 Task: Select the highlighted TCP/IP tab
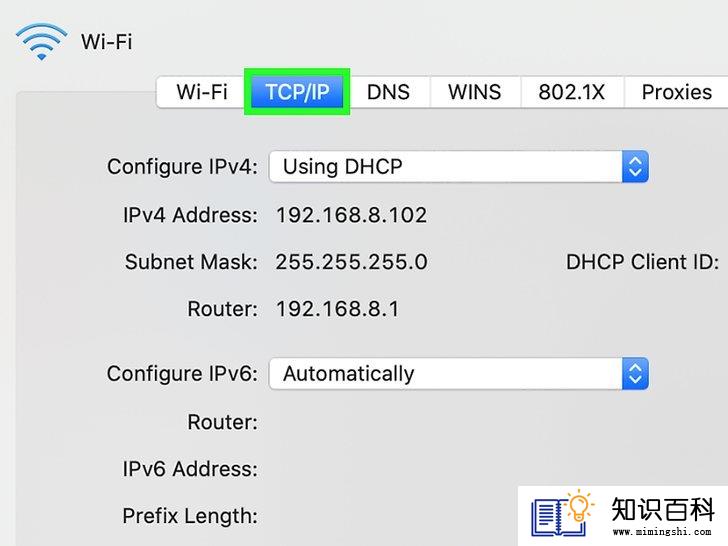pos(297,92)
